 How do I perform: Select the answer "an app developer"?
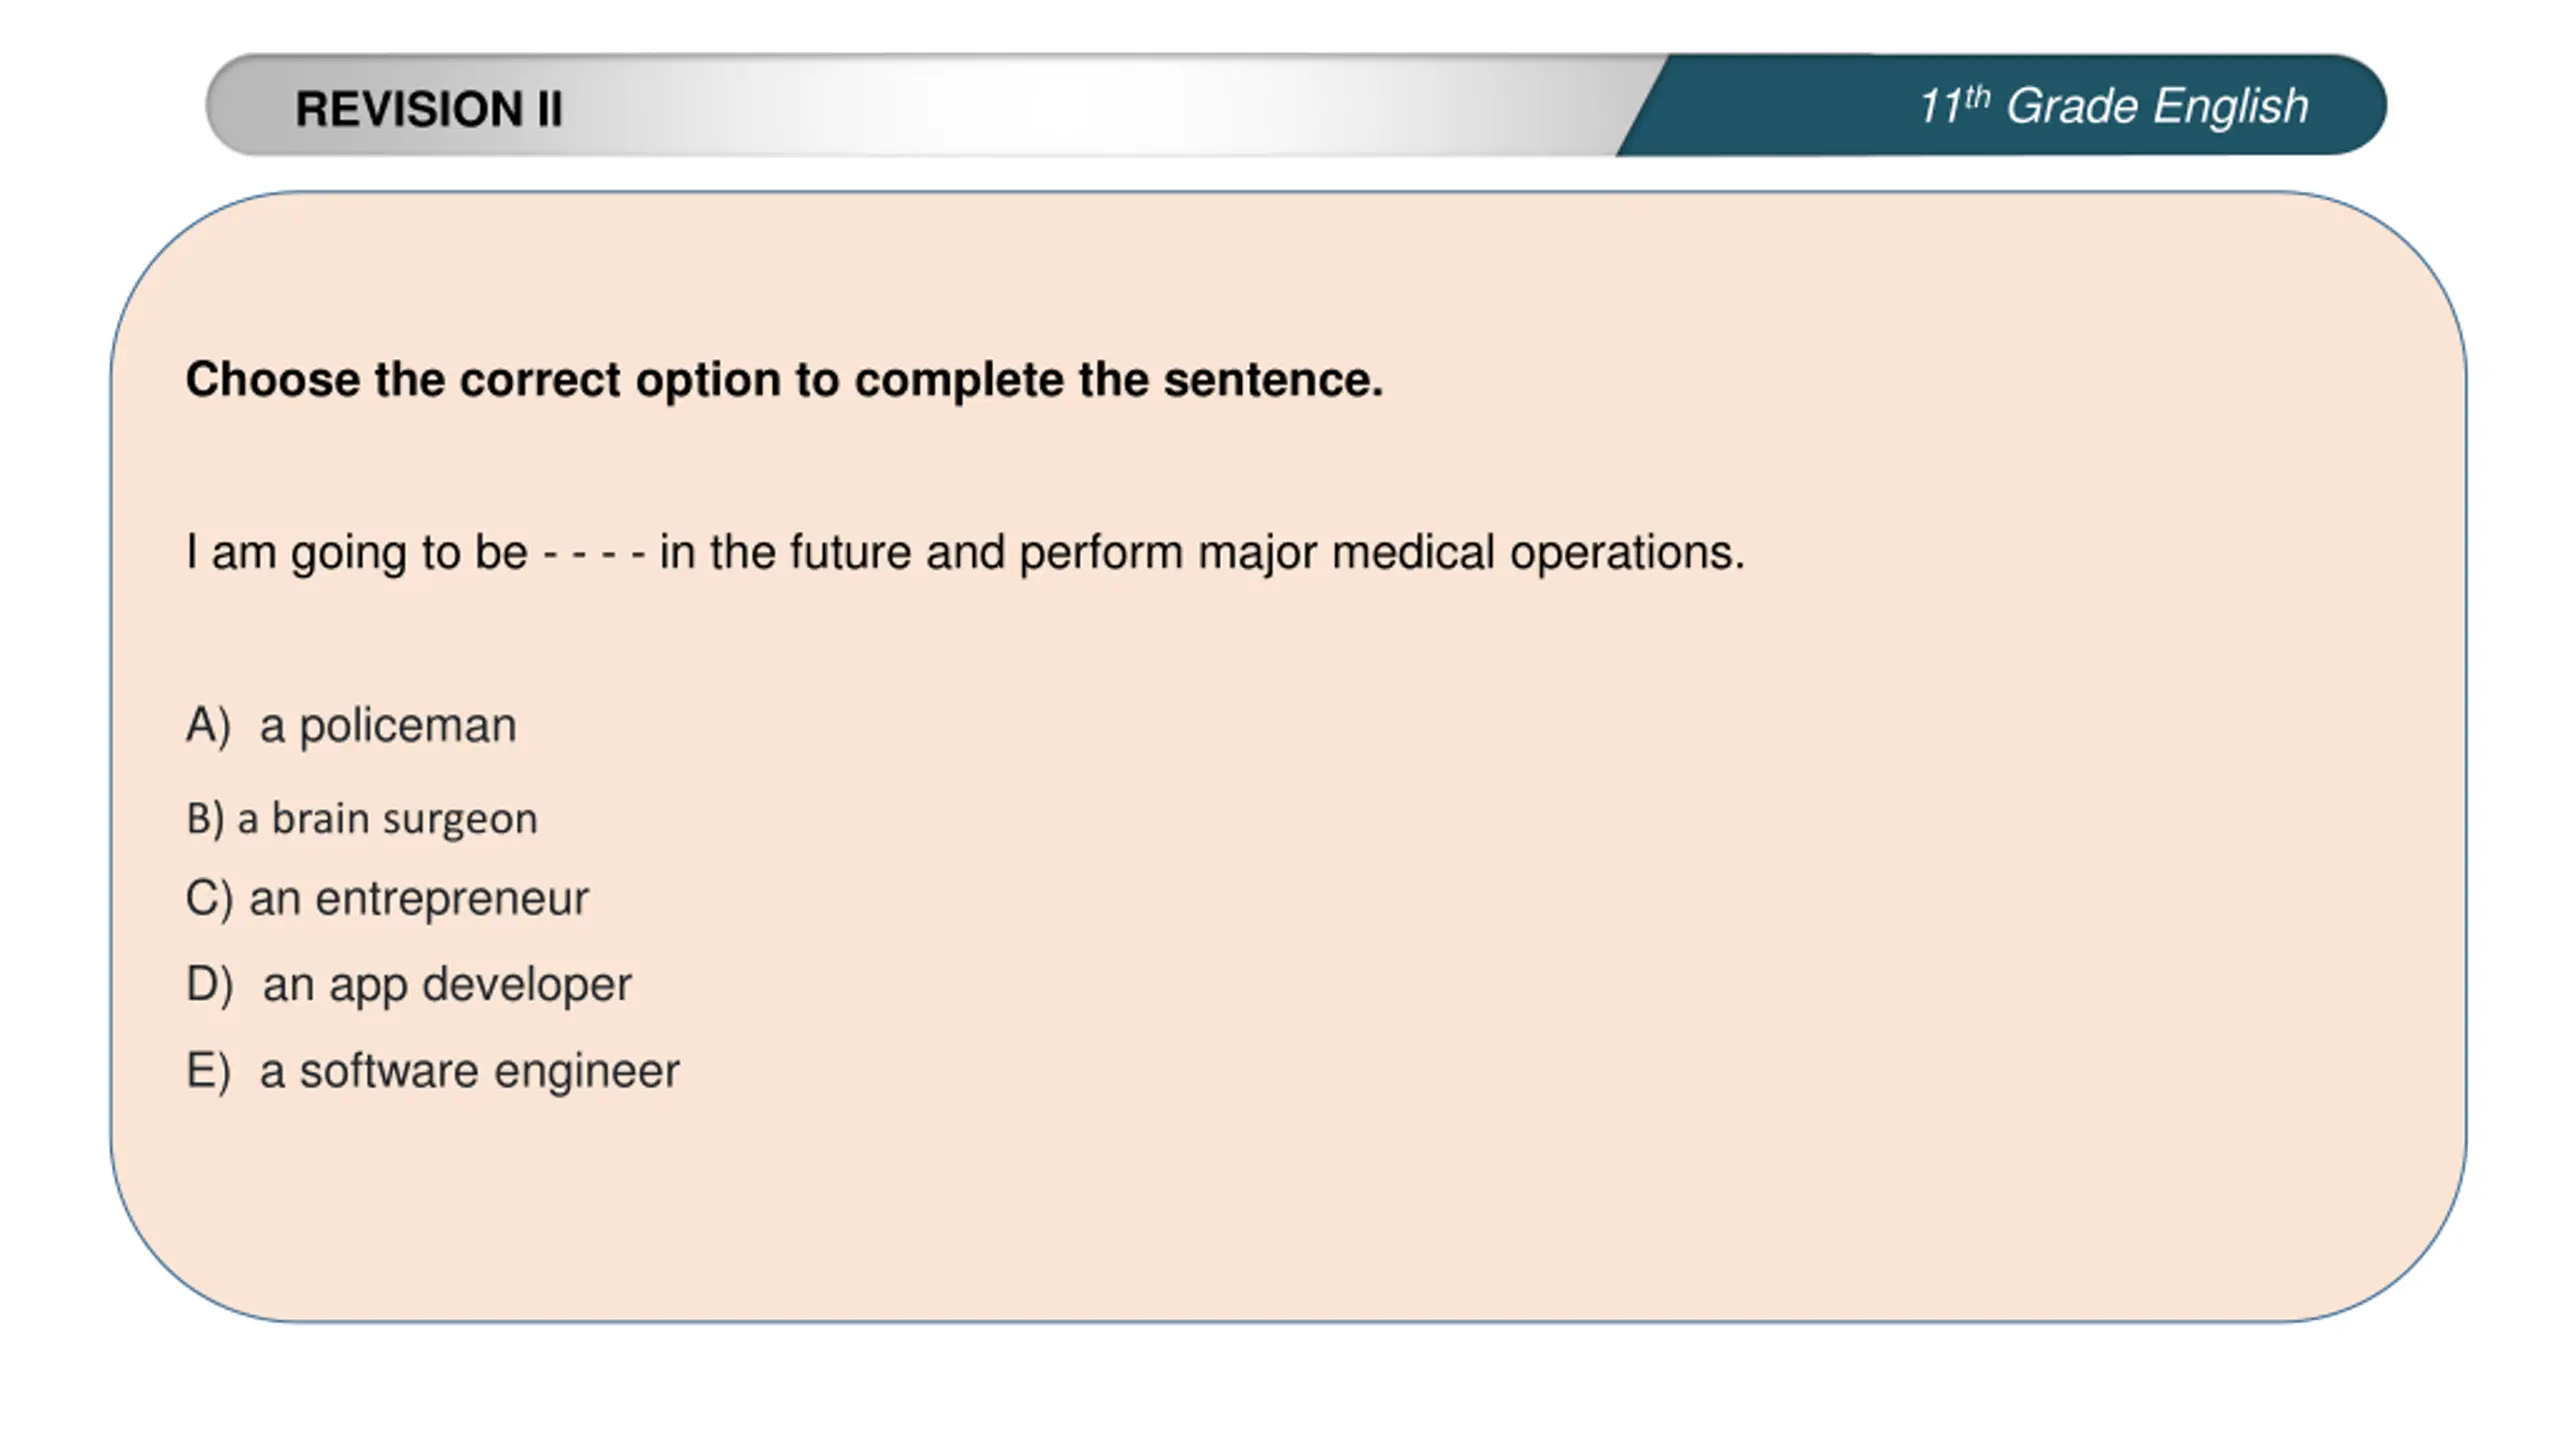pyautogui.click(x=446, y=984)
